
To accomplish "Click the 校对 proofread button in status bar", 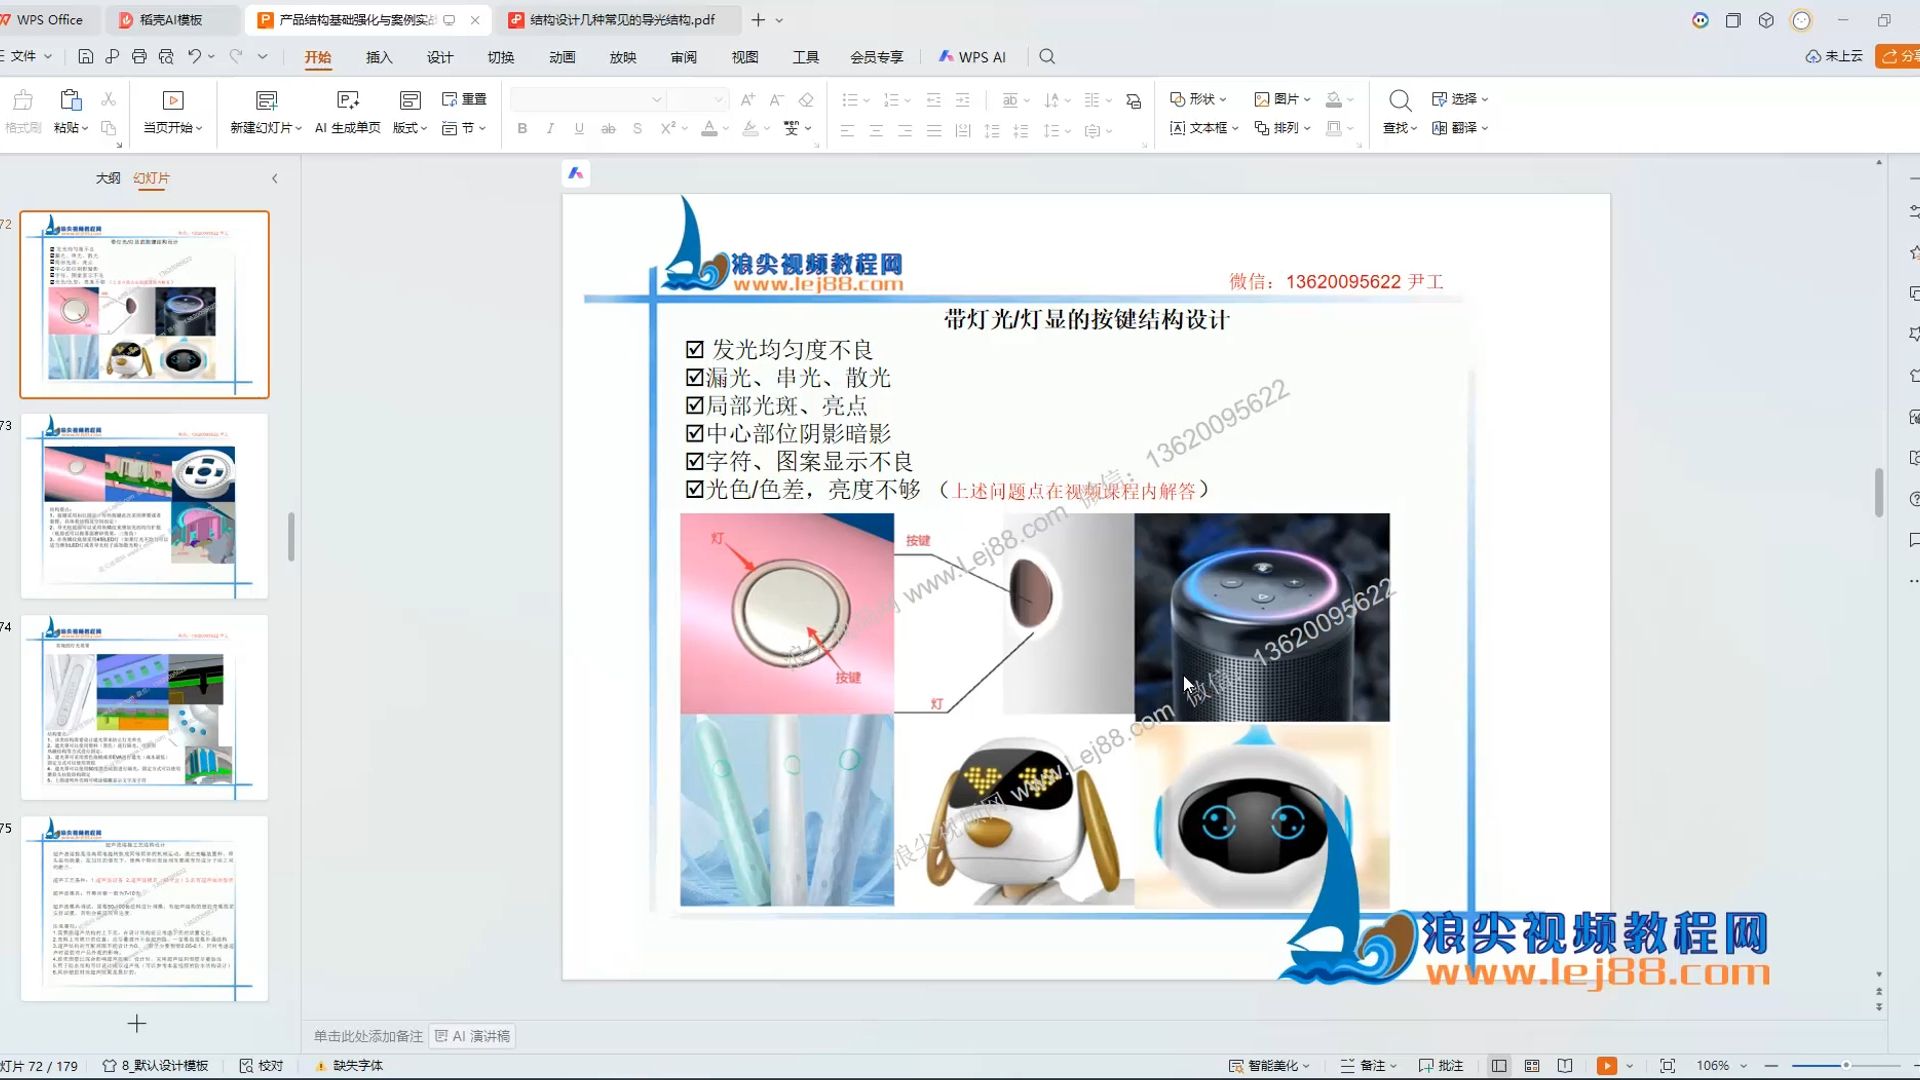I will click(x=262, y=1066).
